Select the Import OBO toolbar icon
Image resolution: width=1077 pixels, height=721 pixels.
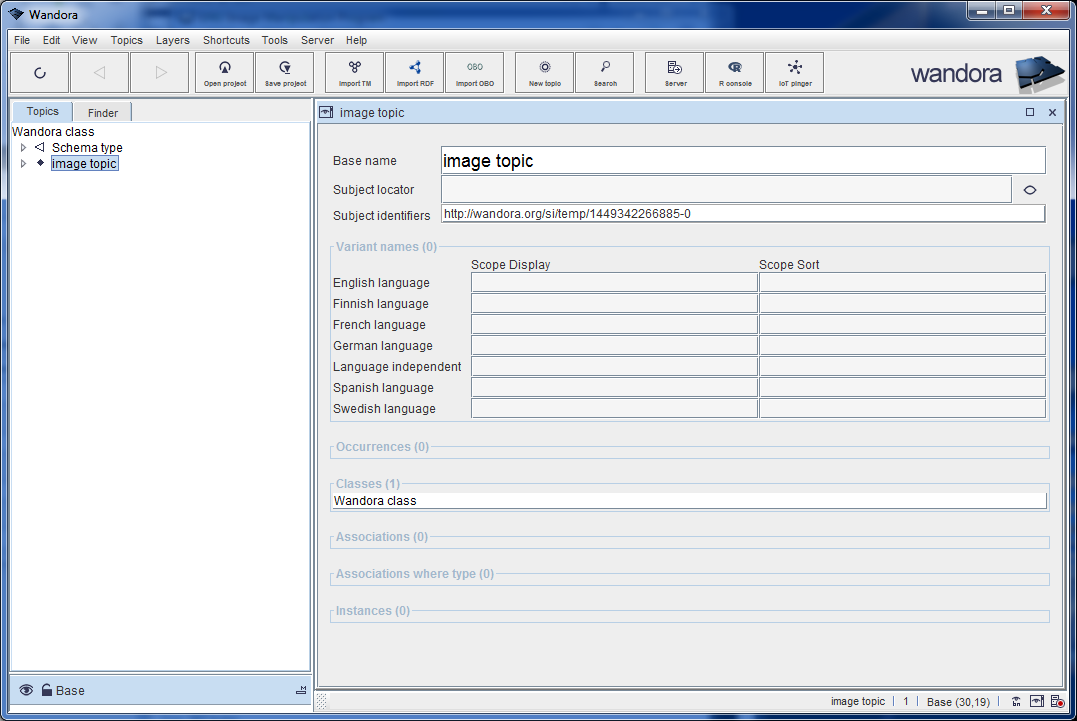(x=474, y=72)
